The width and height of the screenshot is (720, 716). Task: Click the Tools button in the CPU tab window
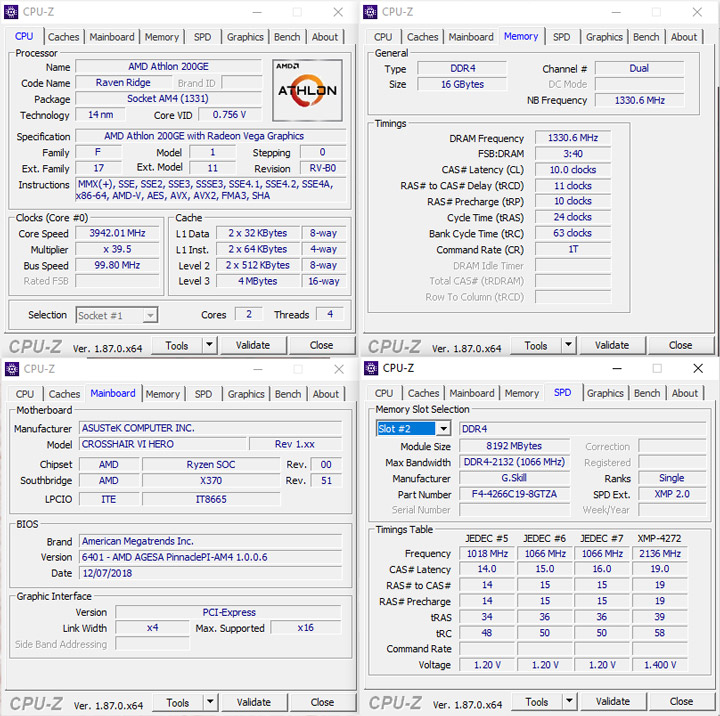177,345
